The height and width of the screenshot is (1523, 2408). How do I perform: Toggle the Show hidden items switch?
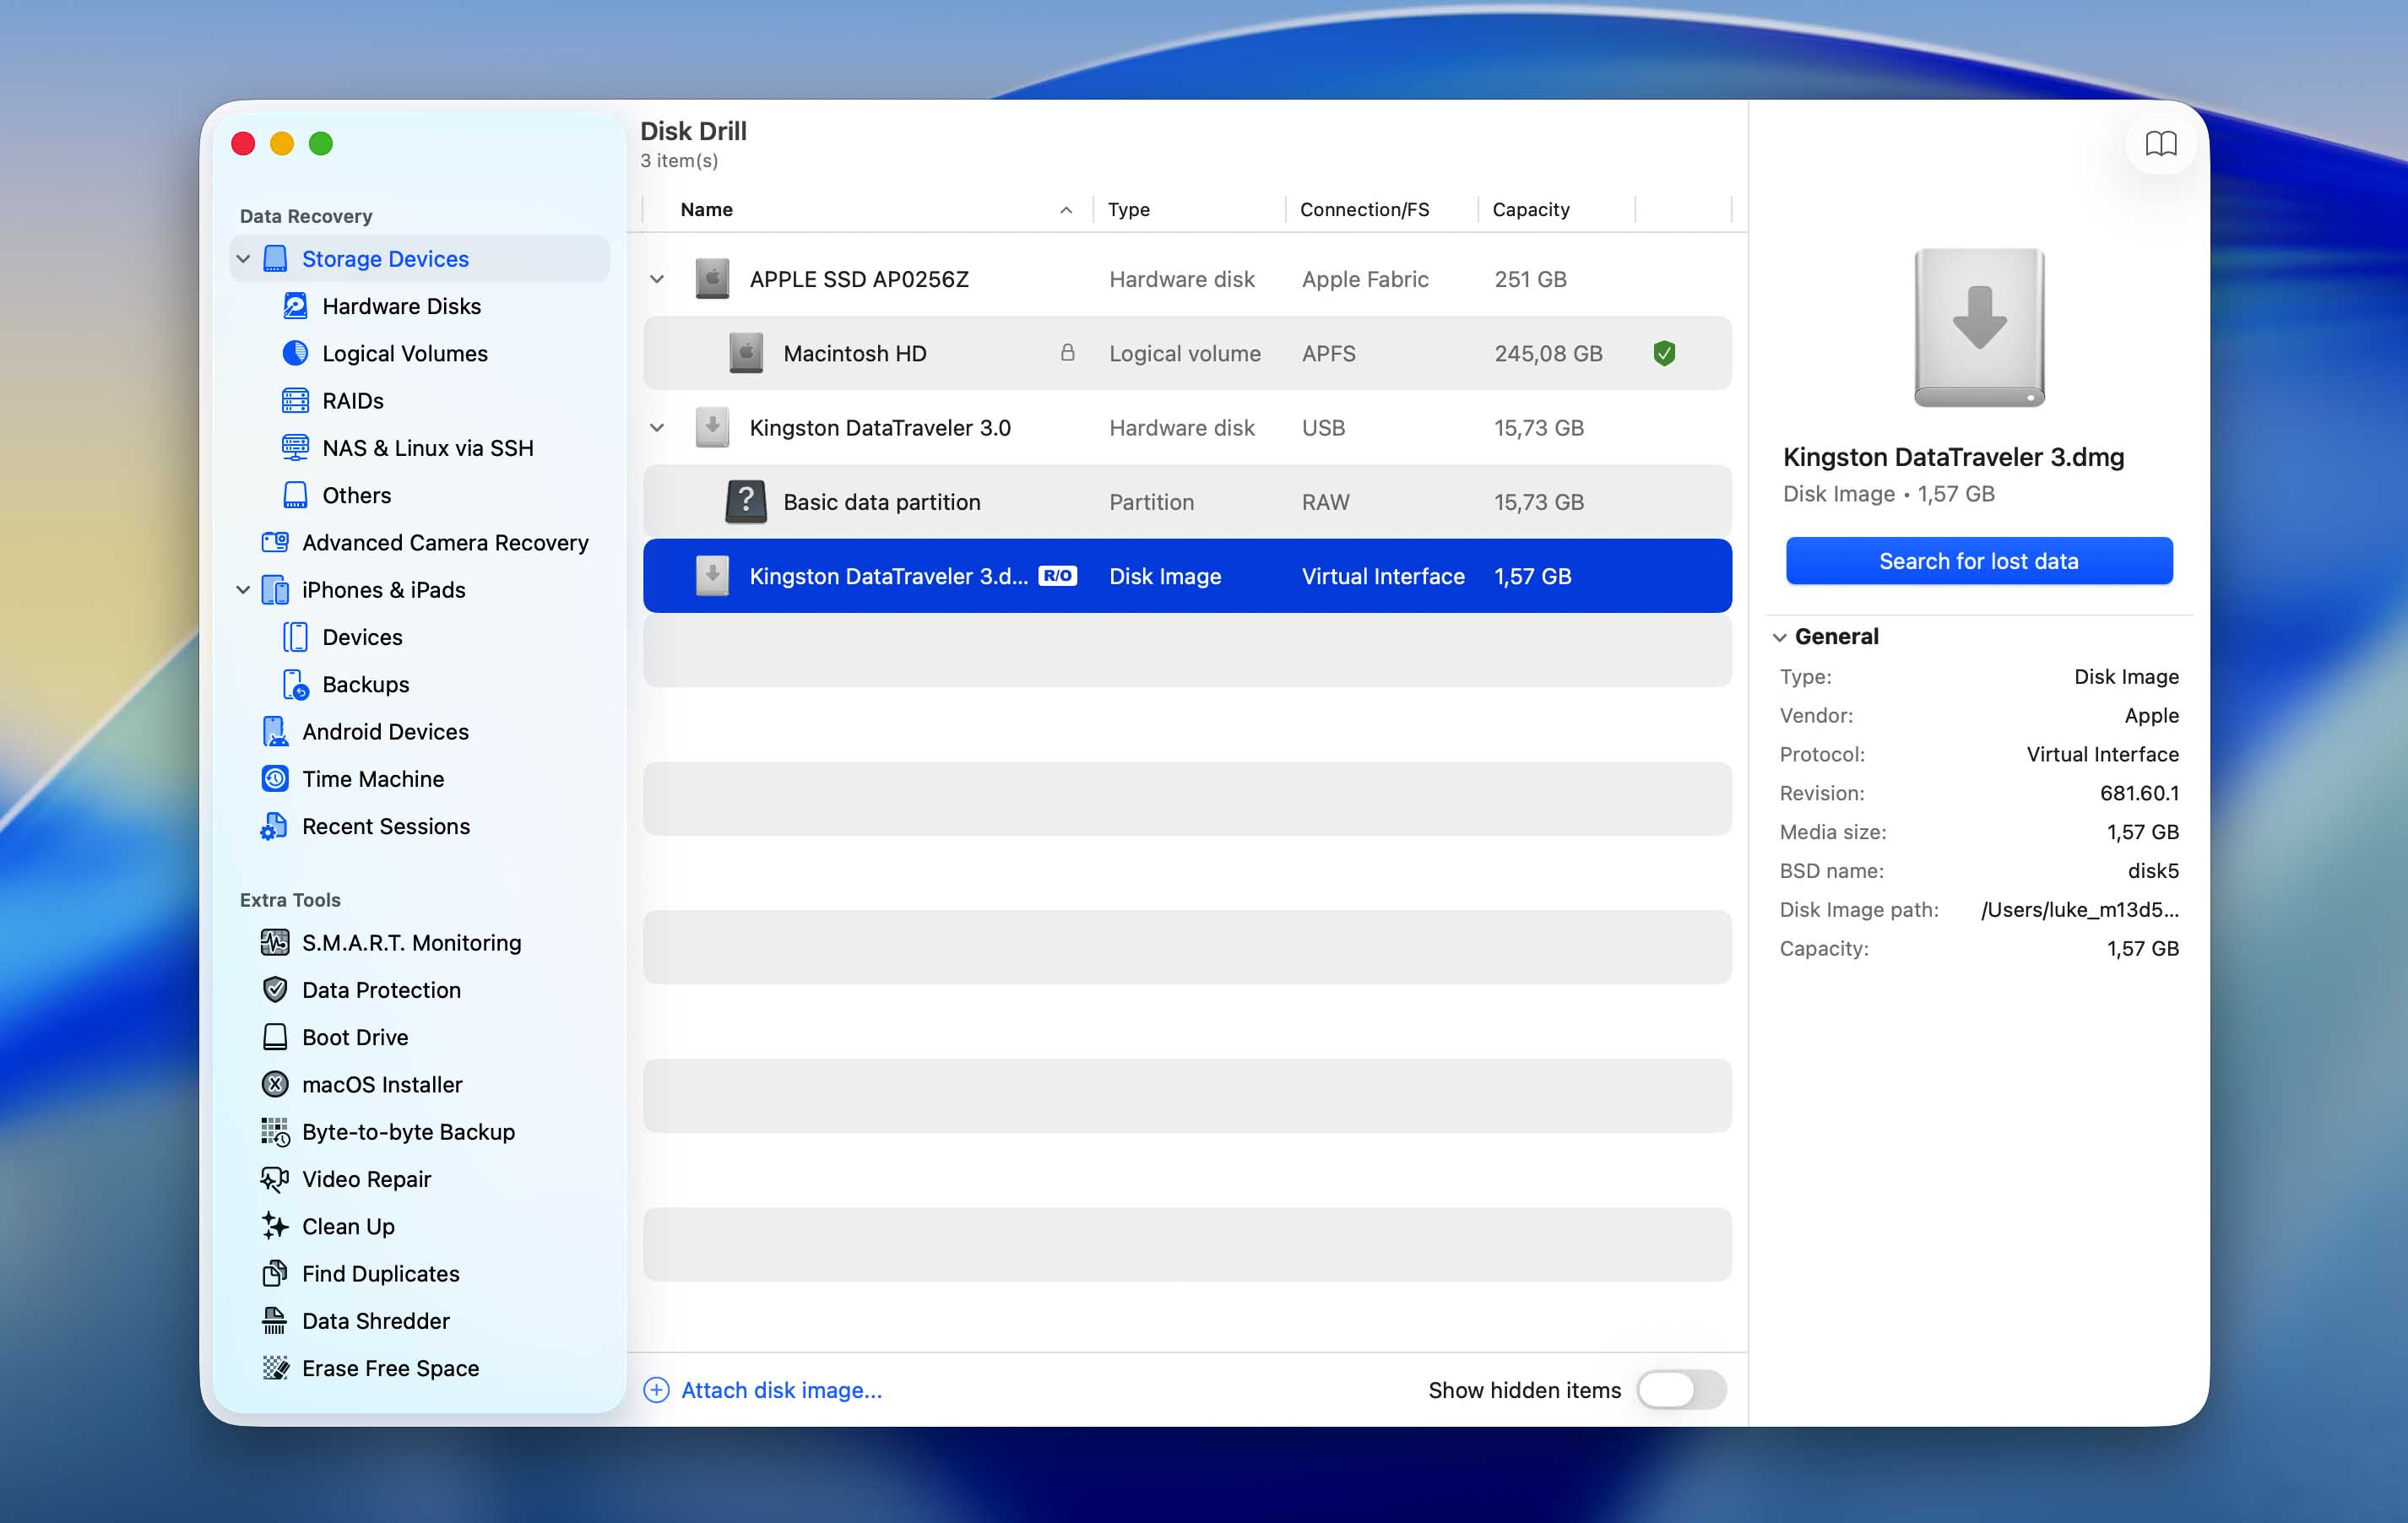1680,1389
